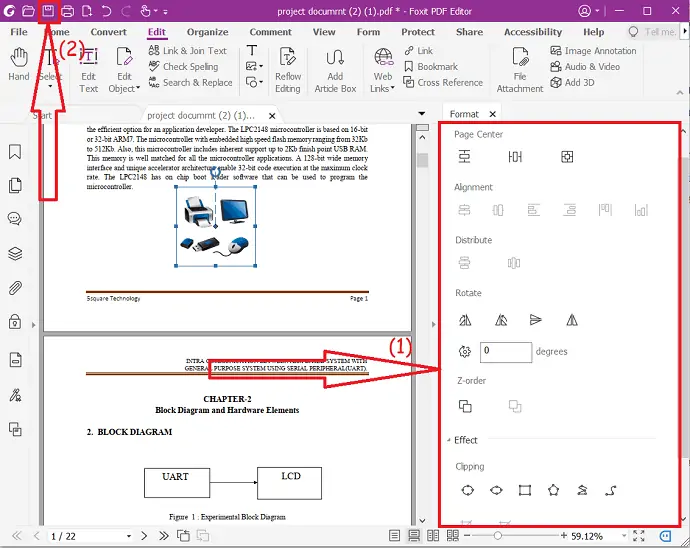Bring object to front in Z-order
690x548 pixels.
coord(465,406)
